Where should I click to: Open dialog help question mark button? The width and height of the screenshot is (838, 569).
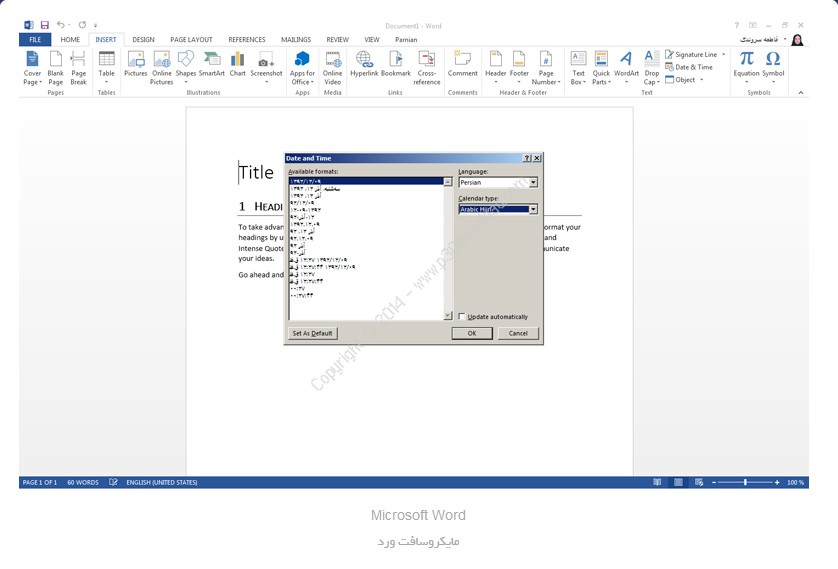click(x=527, y=158)
